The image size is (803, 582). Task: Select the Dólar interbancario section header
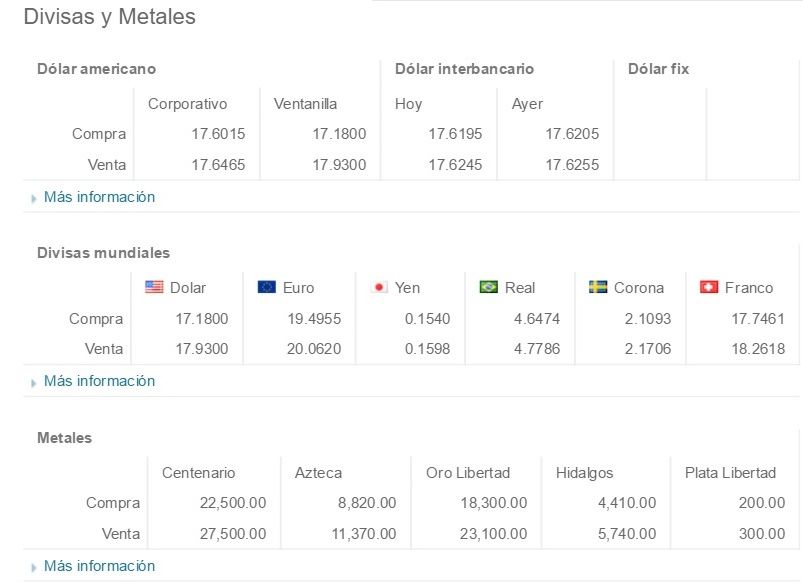point(465,69)
